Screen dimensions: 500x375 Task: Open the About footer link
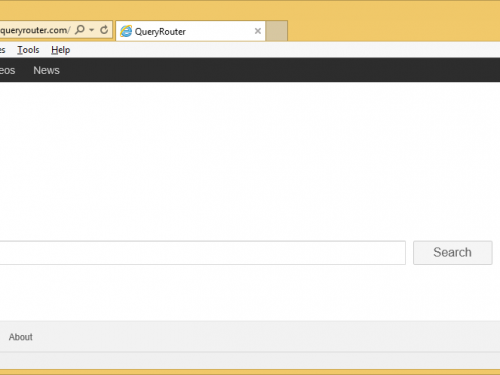pyautogui.click(x=21, y=337)
